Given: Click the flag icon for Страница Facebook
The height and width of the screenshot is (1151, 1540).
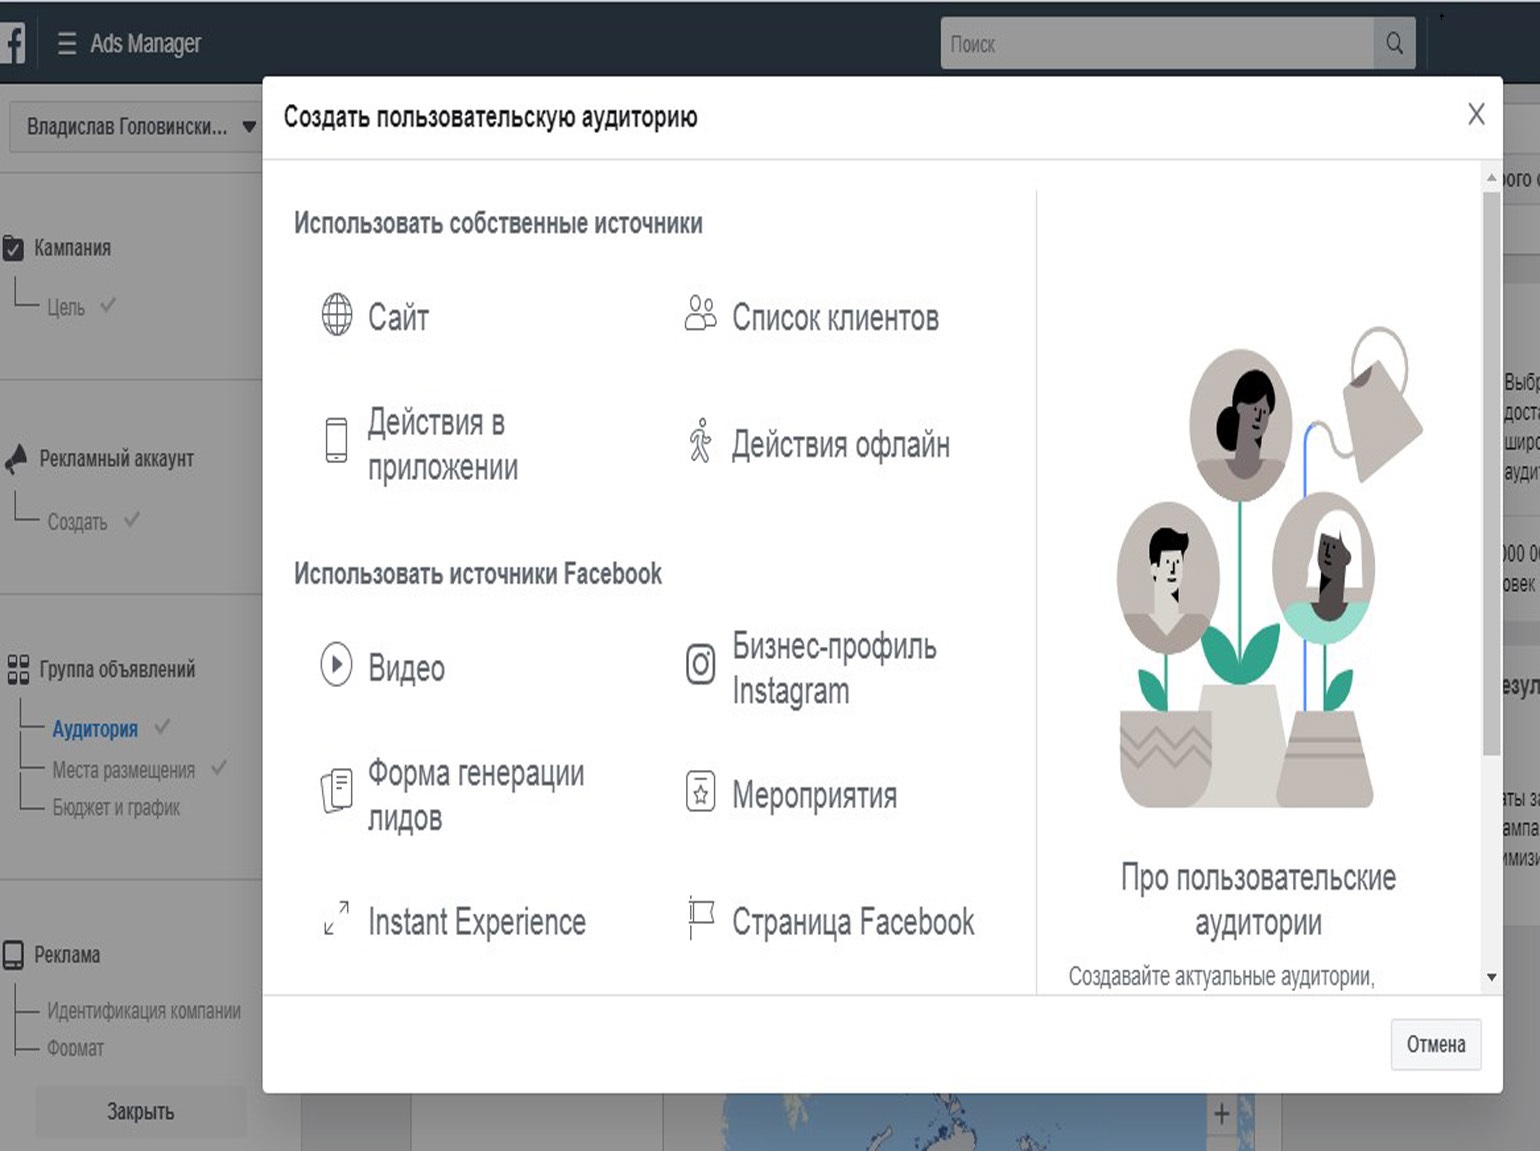Looking at the screenshot, I should pos(700,918).
